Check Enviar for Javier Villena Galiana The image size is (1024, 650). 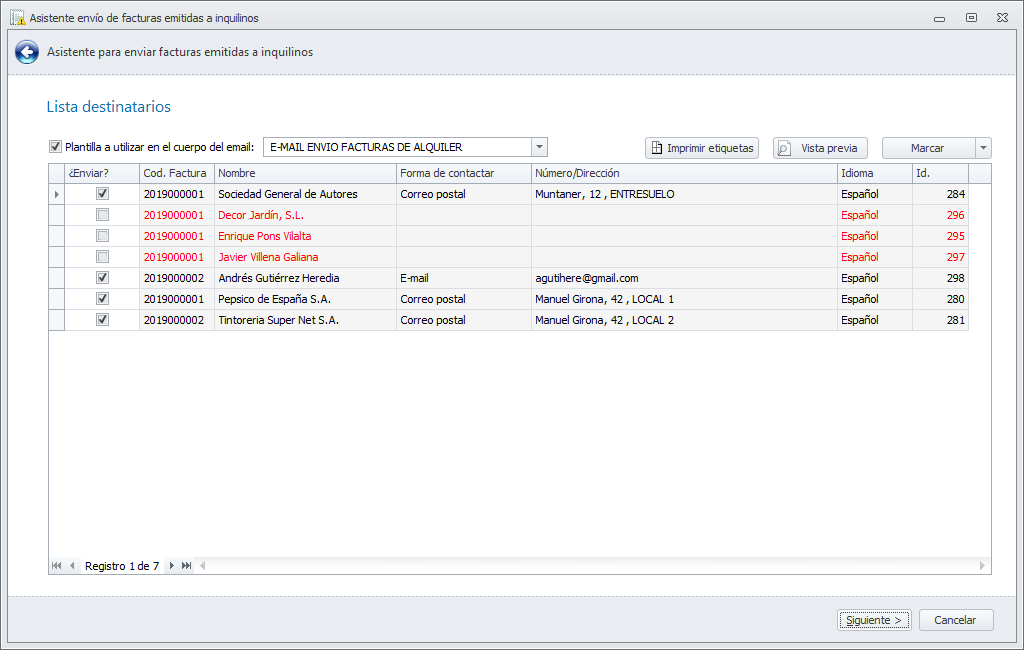tap(103, 256)
